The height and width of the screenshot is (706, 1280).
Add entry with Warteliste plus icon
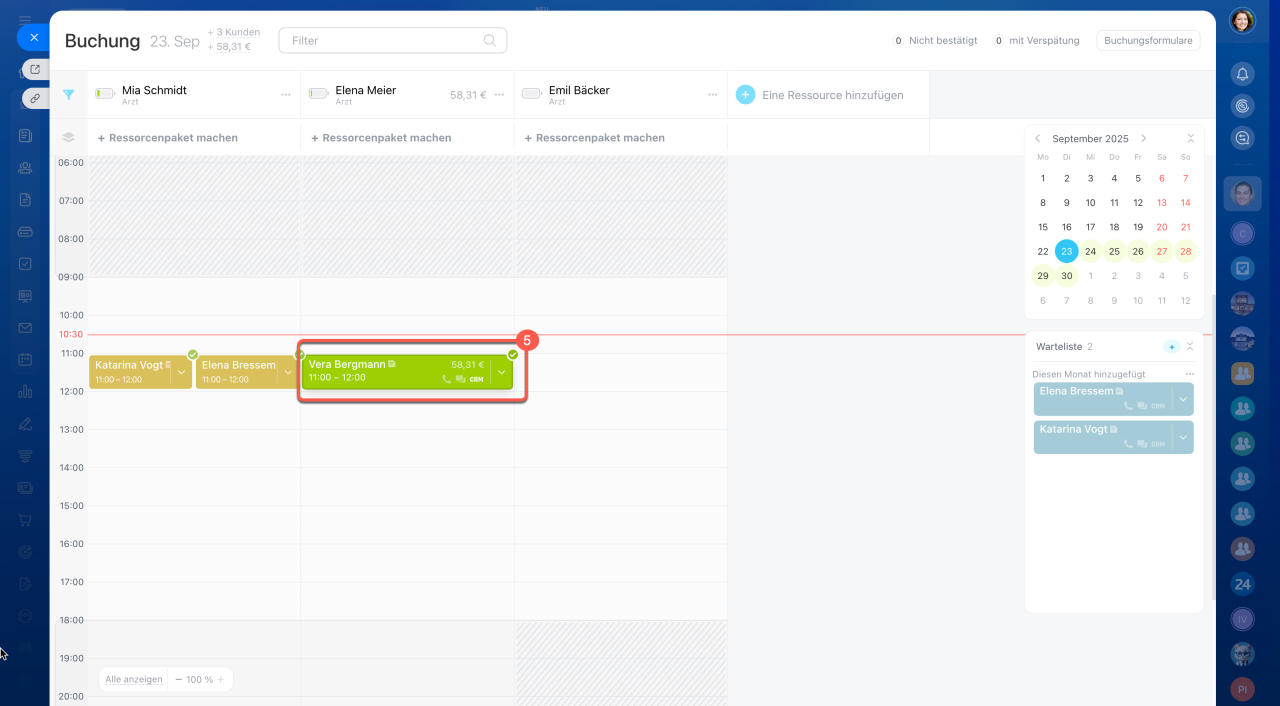click(x=1171, y=346)
